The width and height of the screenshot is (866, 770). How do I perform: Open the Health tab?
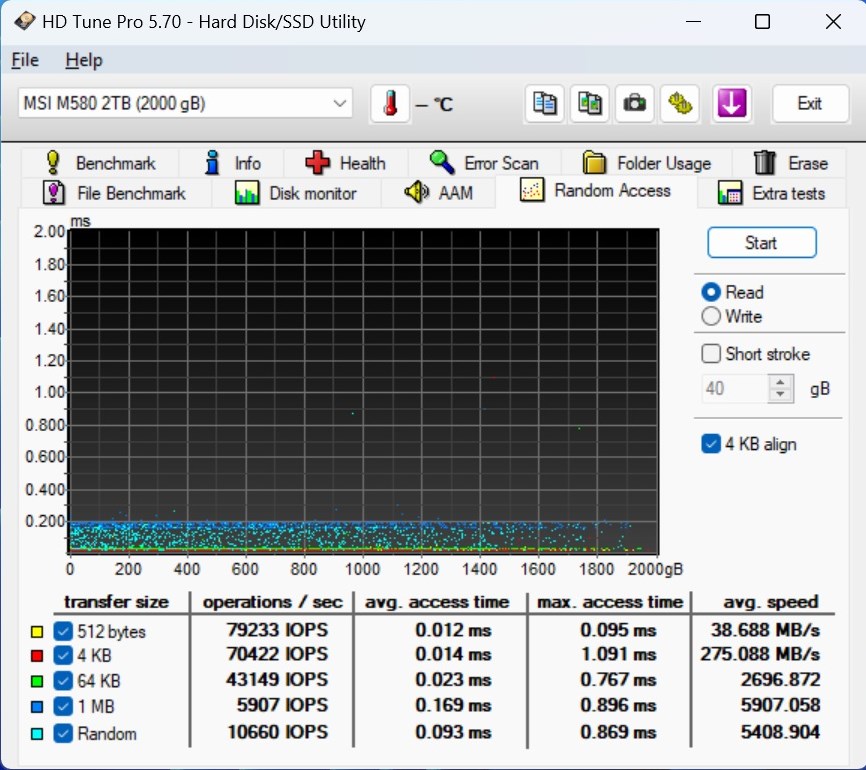(x=346, y=163)
